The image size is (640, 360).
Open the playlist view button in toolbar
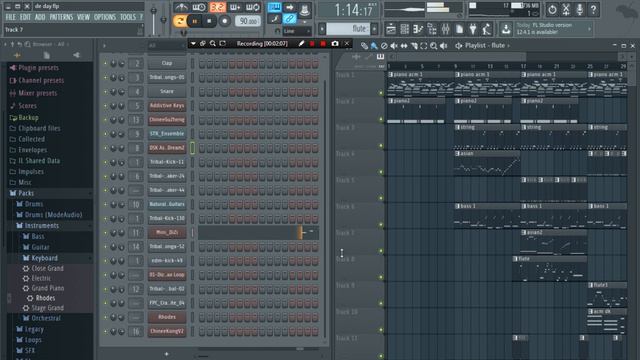click(391, 29)
